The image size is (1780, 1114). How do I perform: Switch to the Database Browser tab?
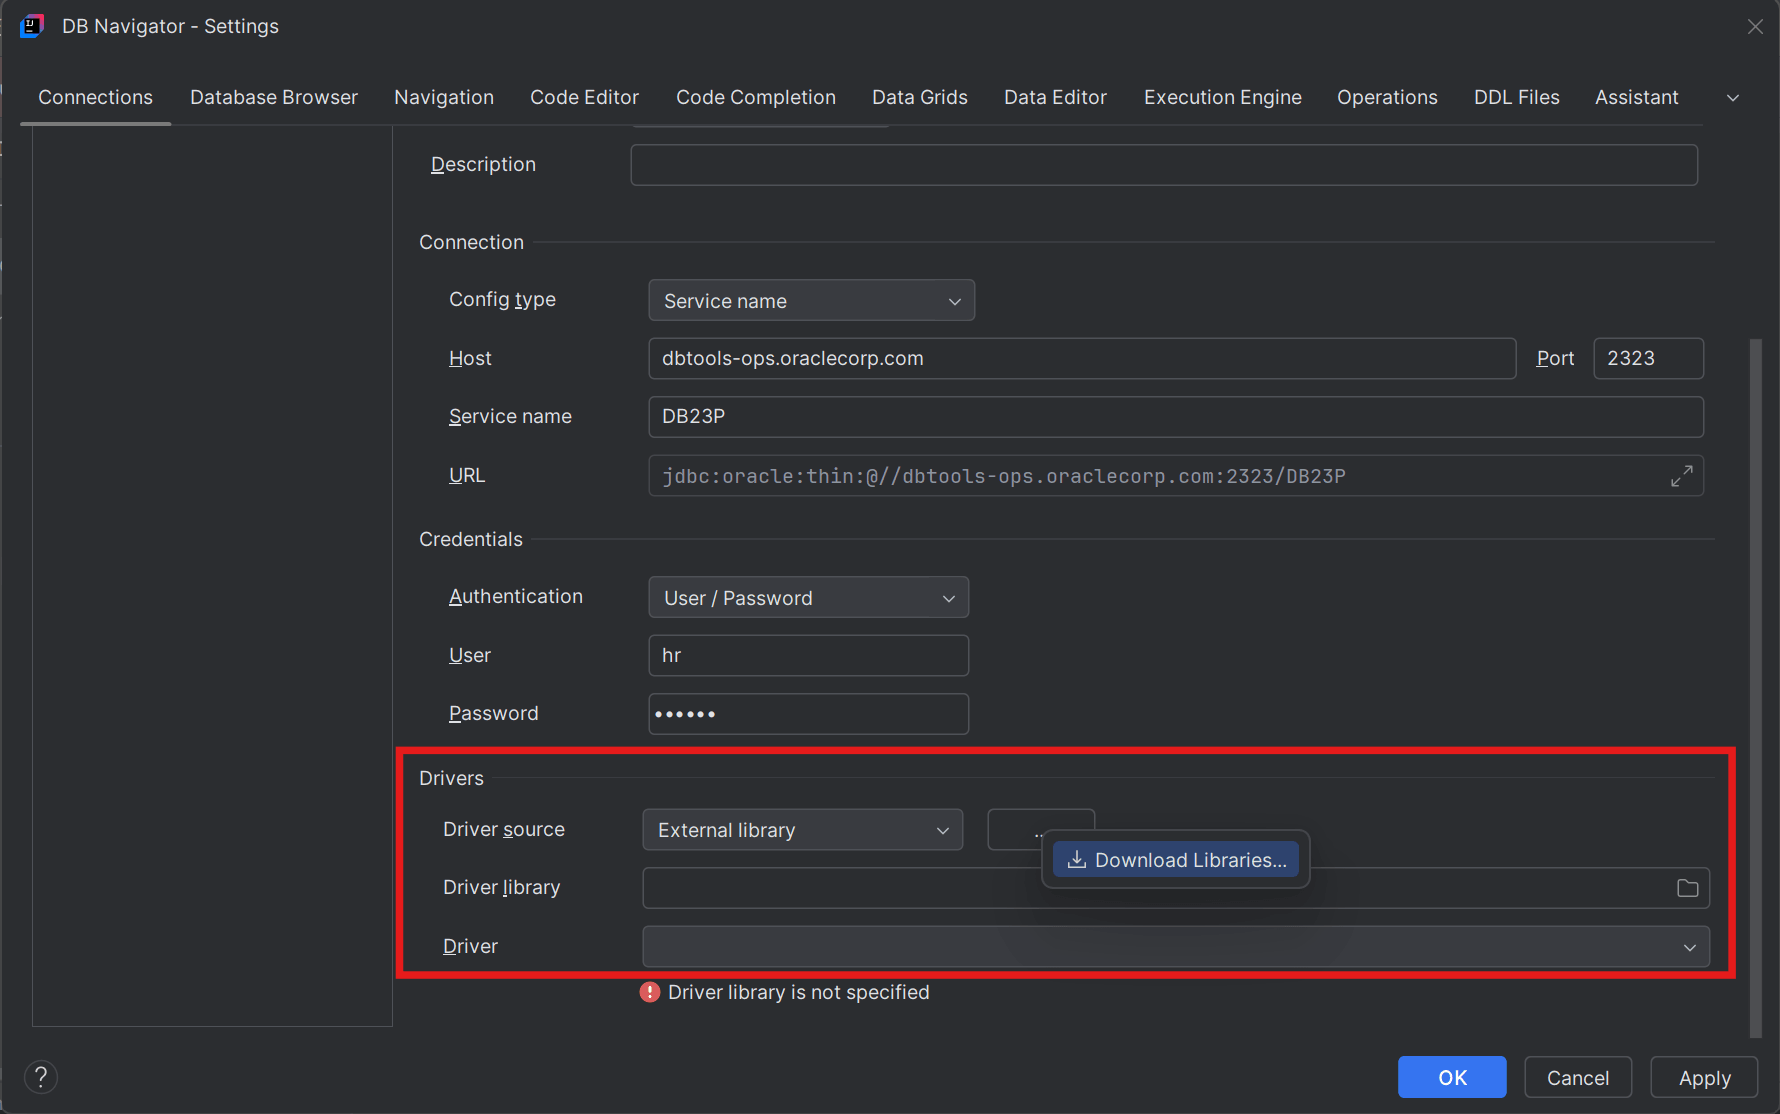[273, 97]
